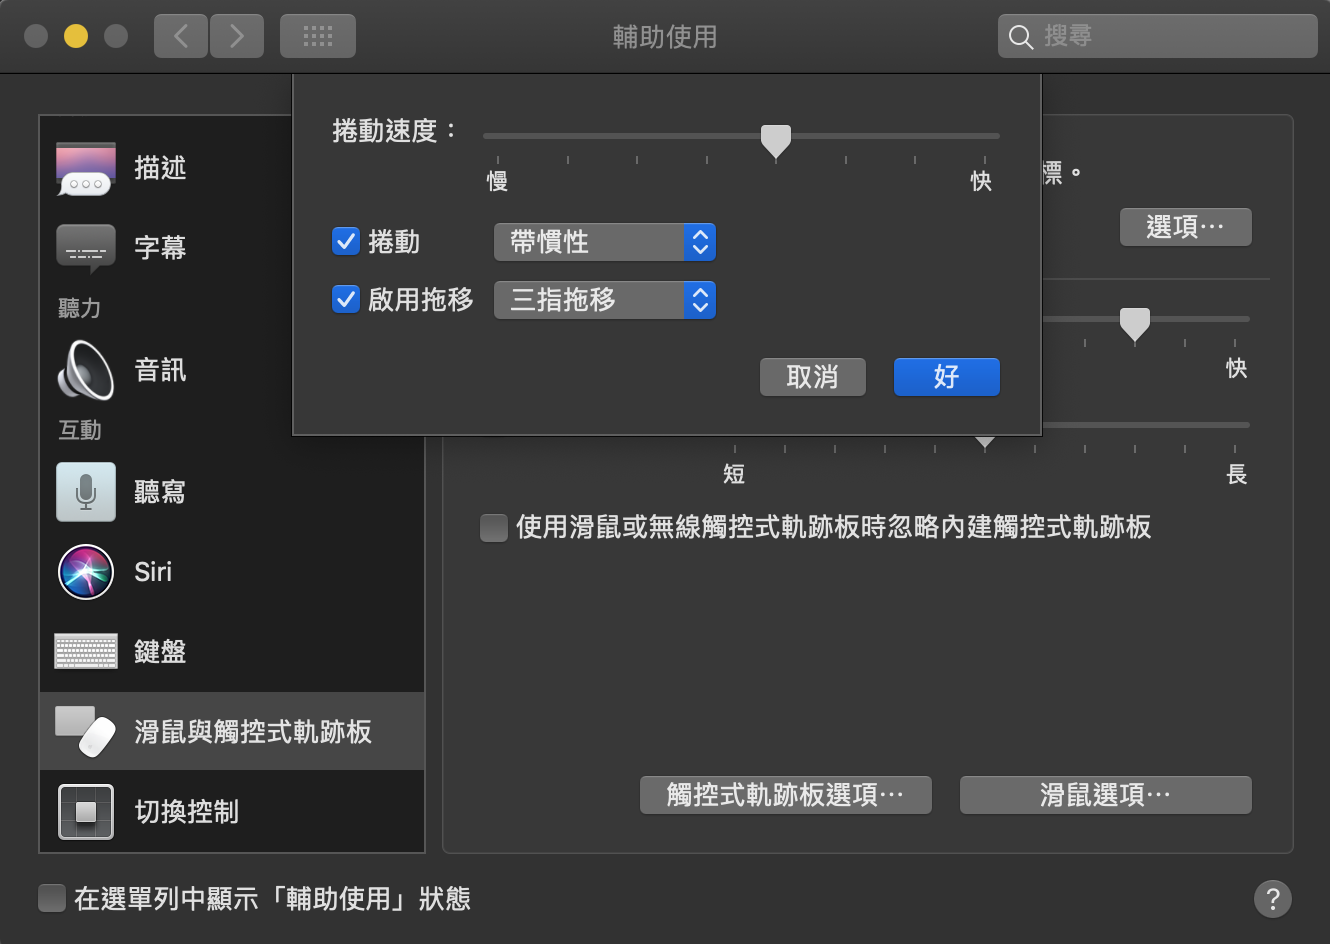Enable 在選單列中顯示「輔助使用」狀態 checkbox
This screenshot has height=944, width=1330.
(x=52, y=898)
